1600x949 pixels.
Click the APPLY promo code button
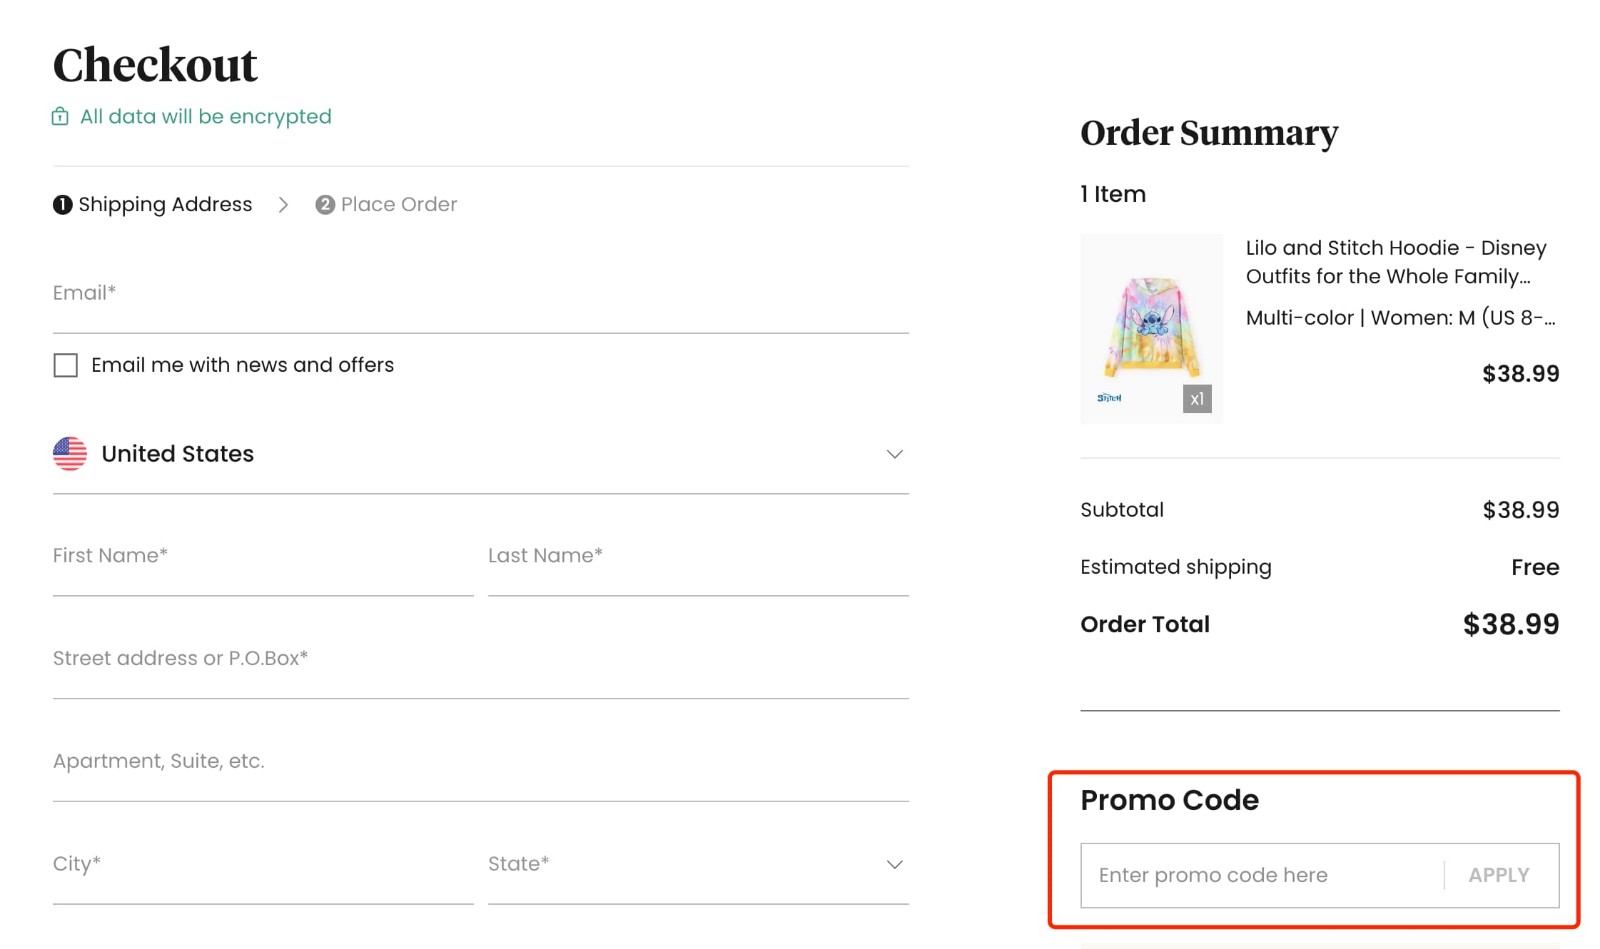click(1498, 874)
